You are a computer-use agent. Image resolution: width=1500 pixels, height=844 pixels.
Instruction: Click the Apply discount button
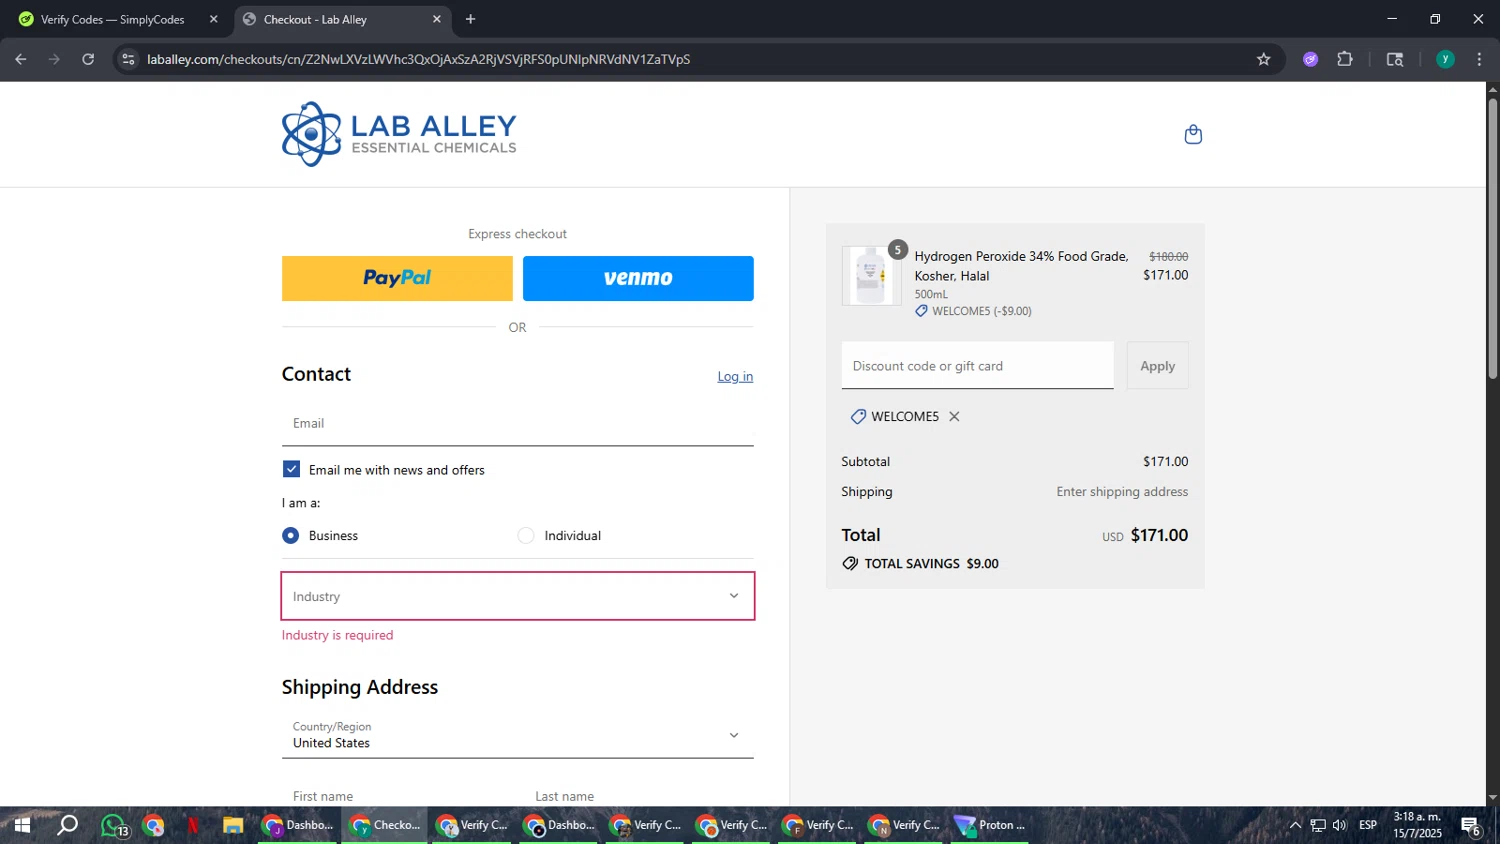1158,366
